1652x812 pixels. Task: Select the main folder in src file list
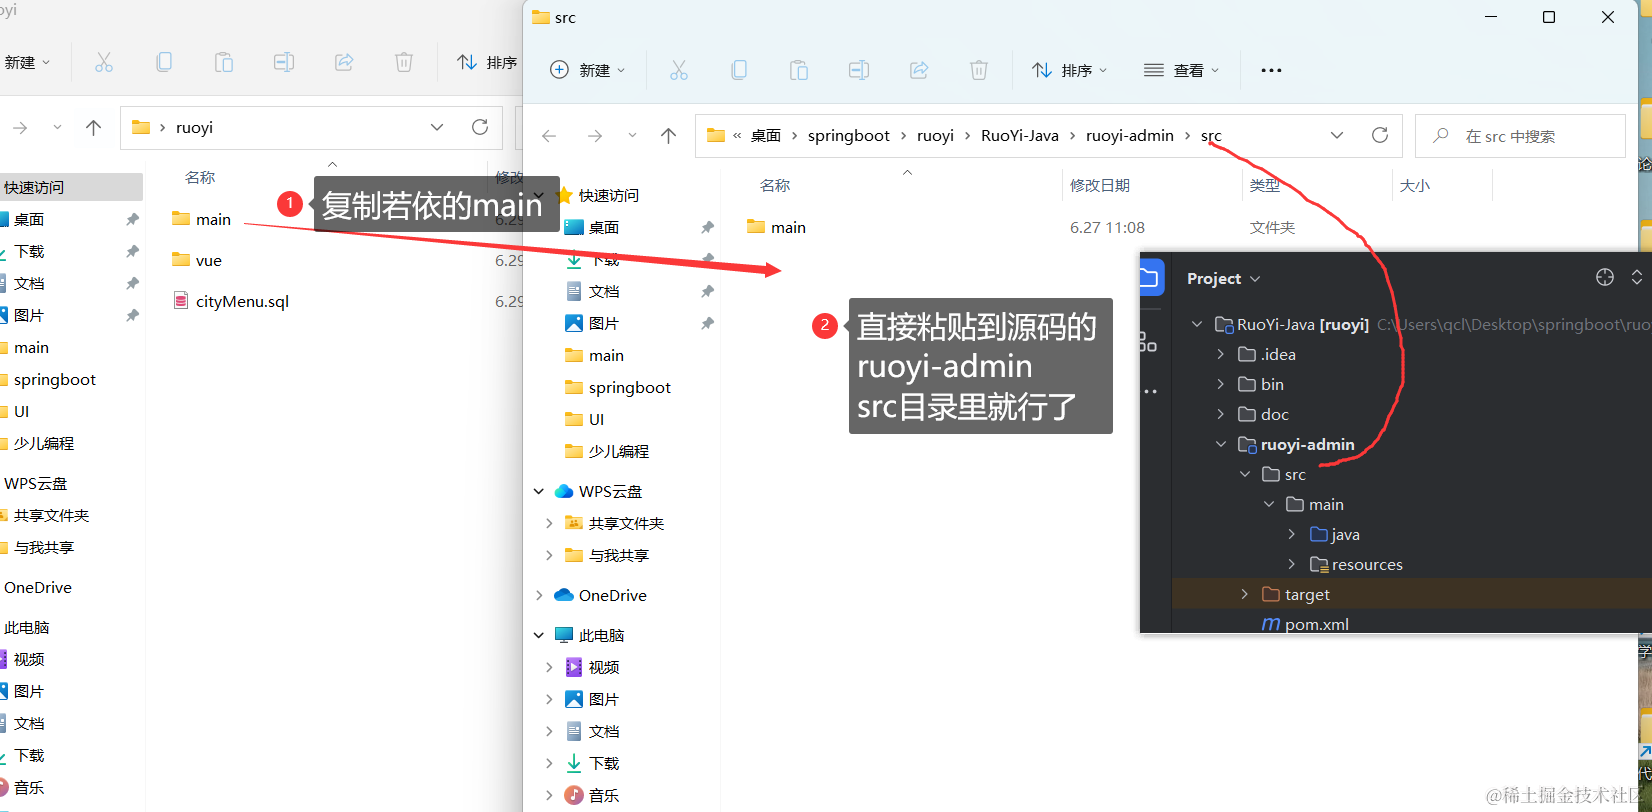[x=787, y=228]
